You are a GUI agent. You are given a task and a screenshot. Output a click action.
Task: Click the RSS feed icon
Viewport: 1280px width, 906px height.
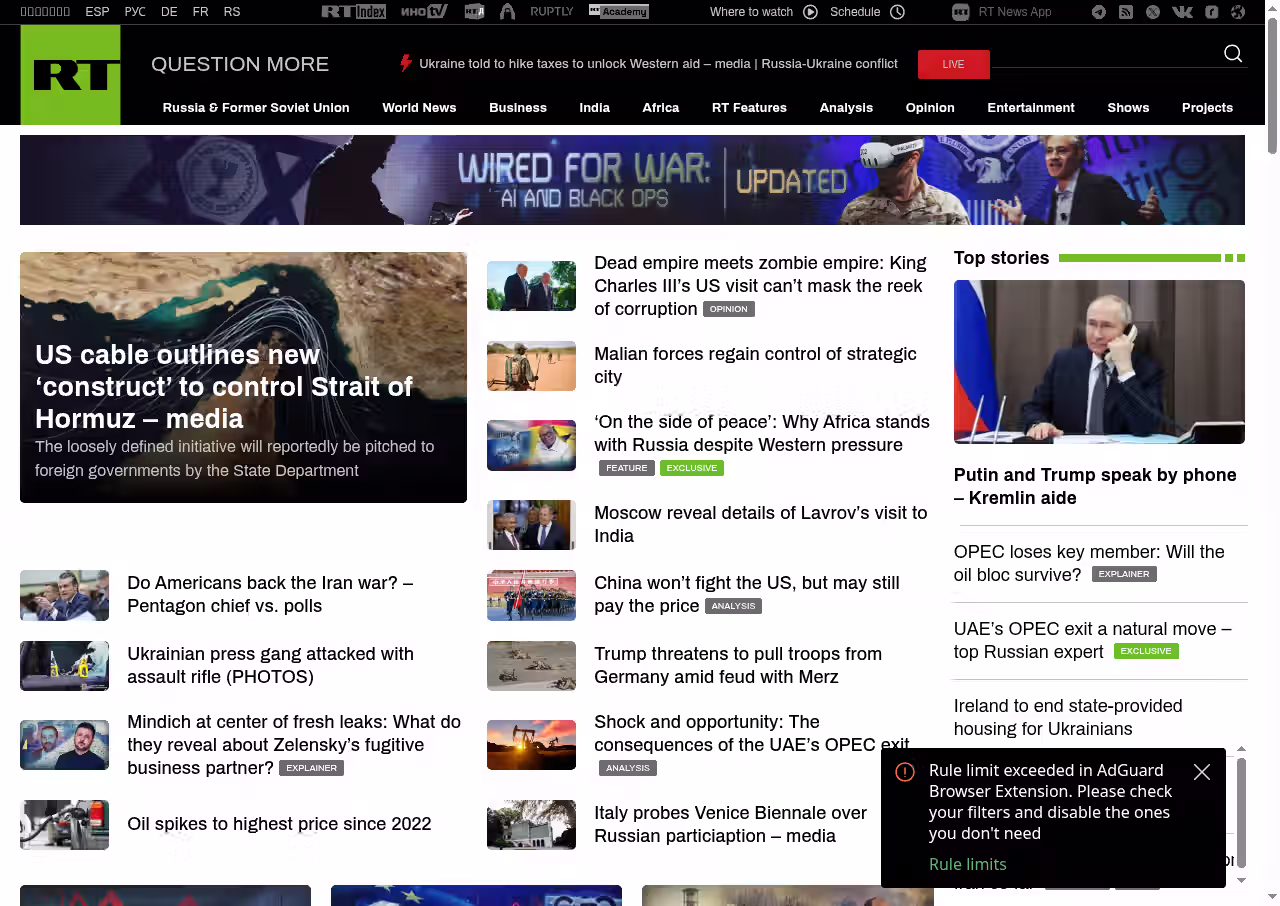coord(1126,12)
